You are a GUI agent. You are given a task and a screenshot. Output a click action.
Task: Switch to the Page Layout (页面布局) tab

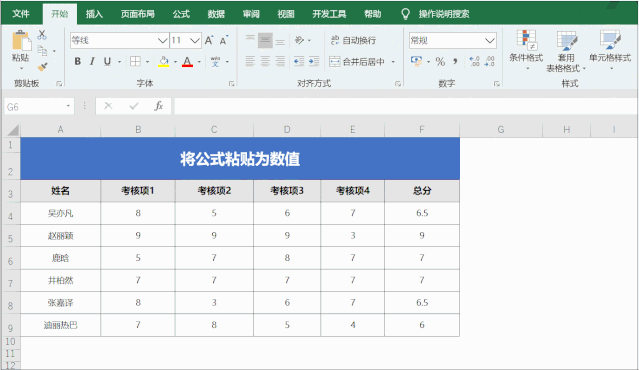click(138, 14)
